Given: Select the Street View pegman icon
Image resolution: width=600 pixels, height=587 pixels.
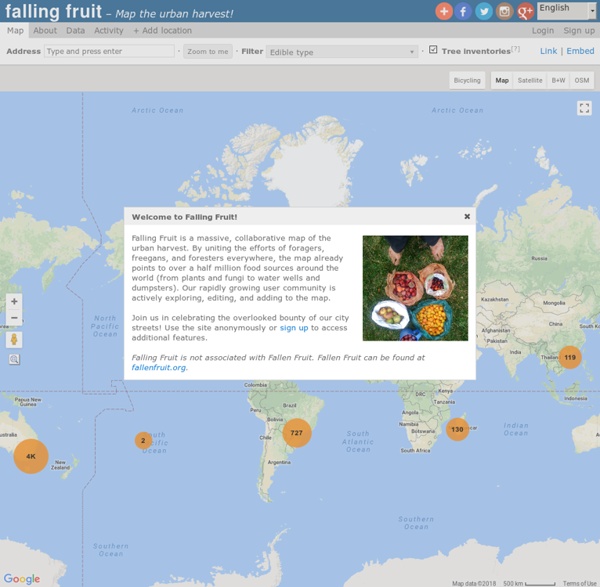Looking at the screenshot, I should (14, 340).
